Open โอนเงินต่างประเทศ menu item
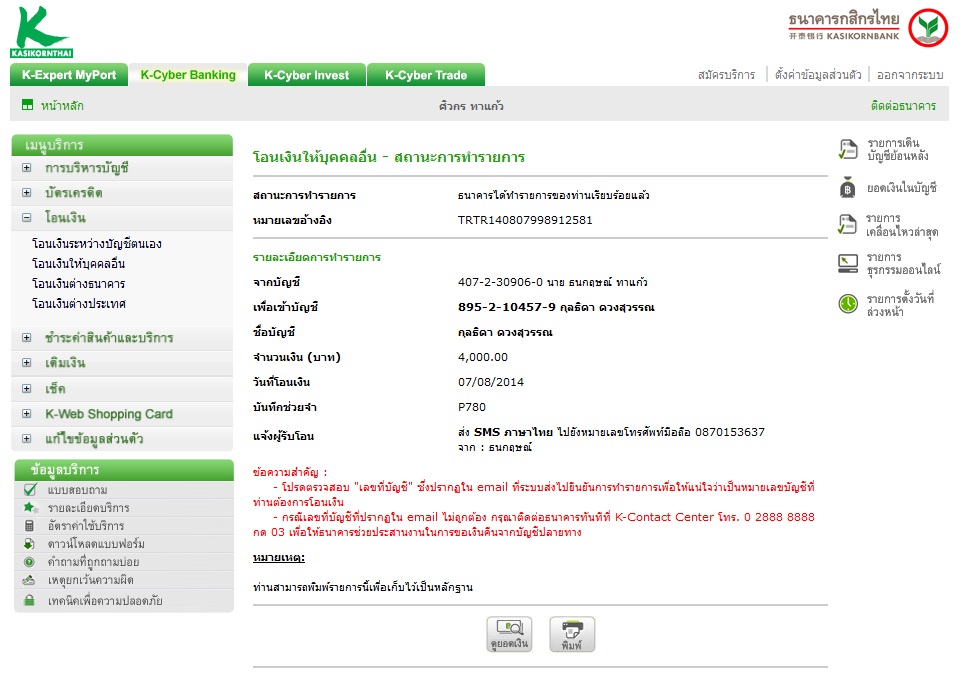The width and height of the screenshot is (974, 683). coord(79,304)
